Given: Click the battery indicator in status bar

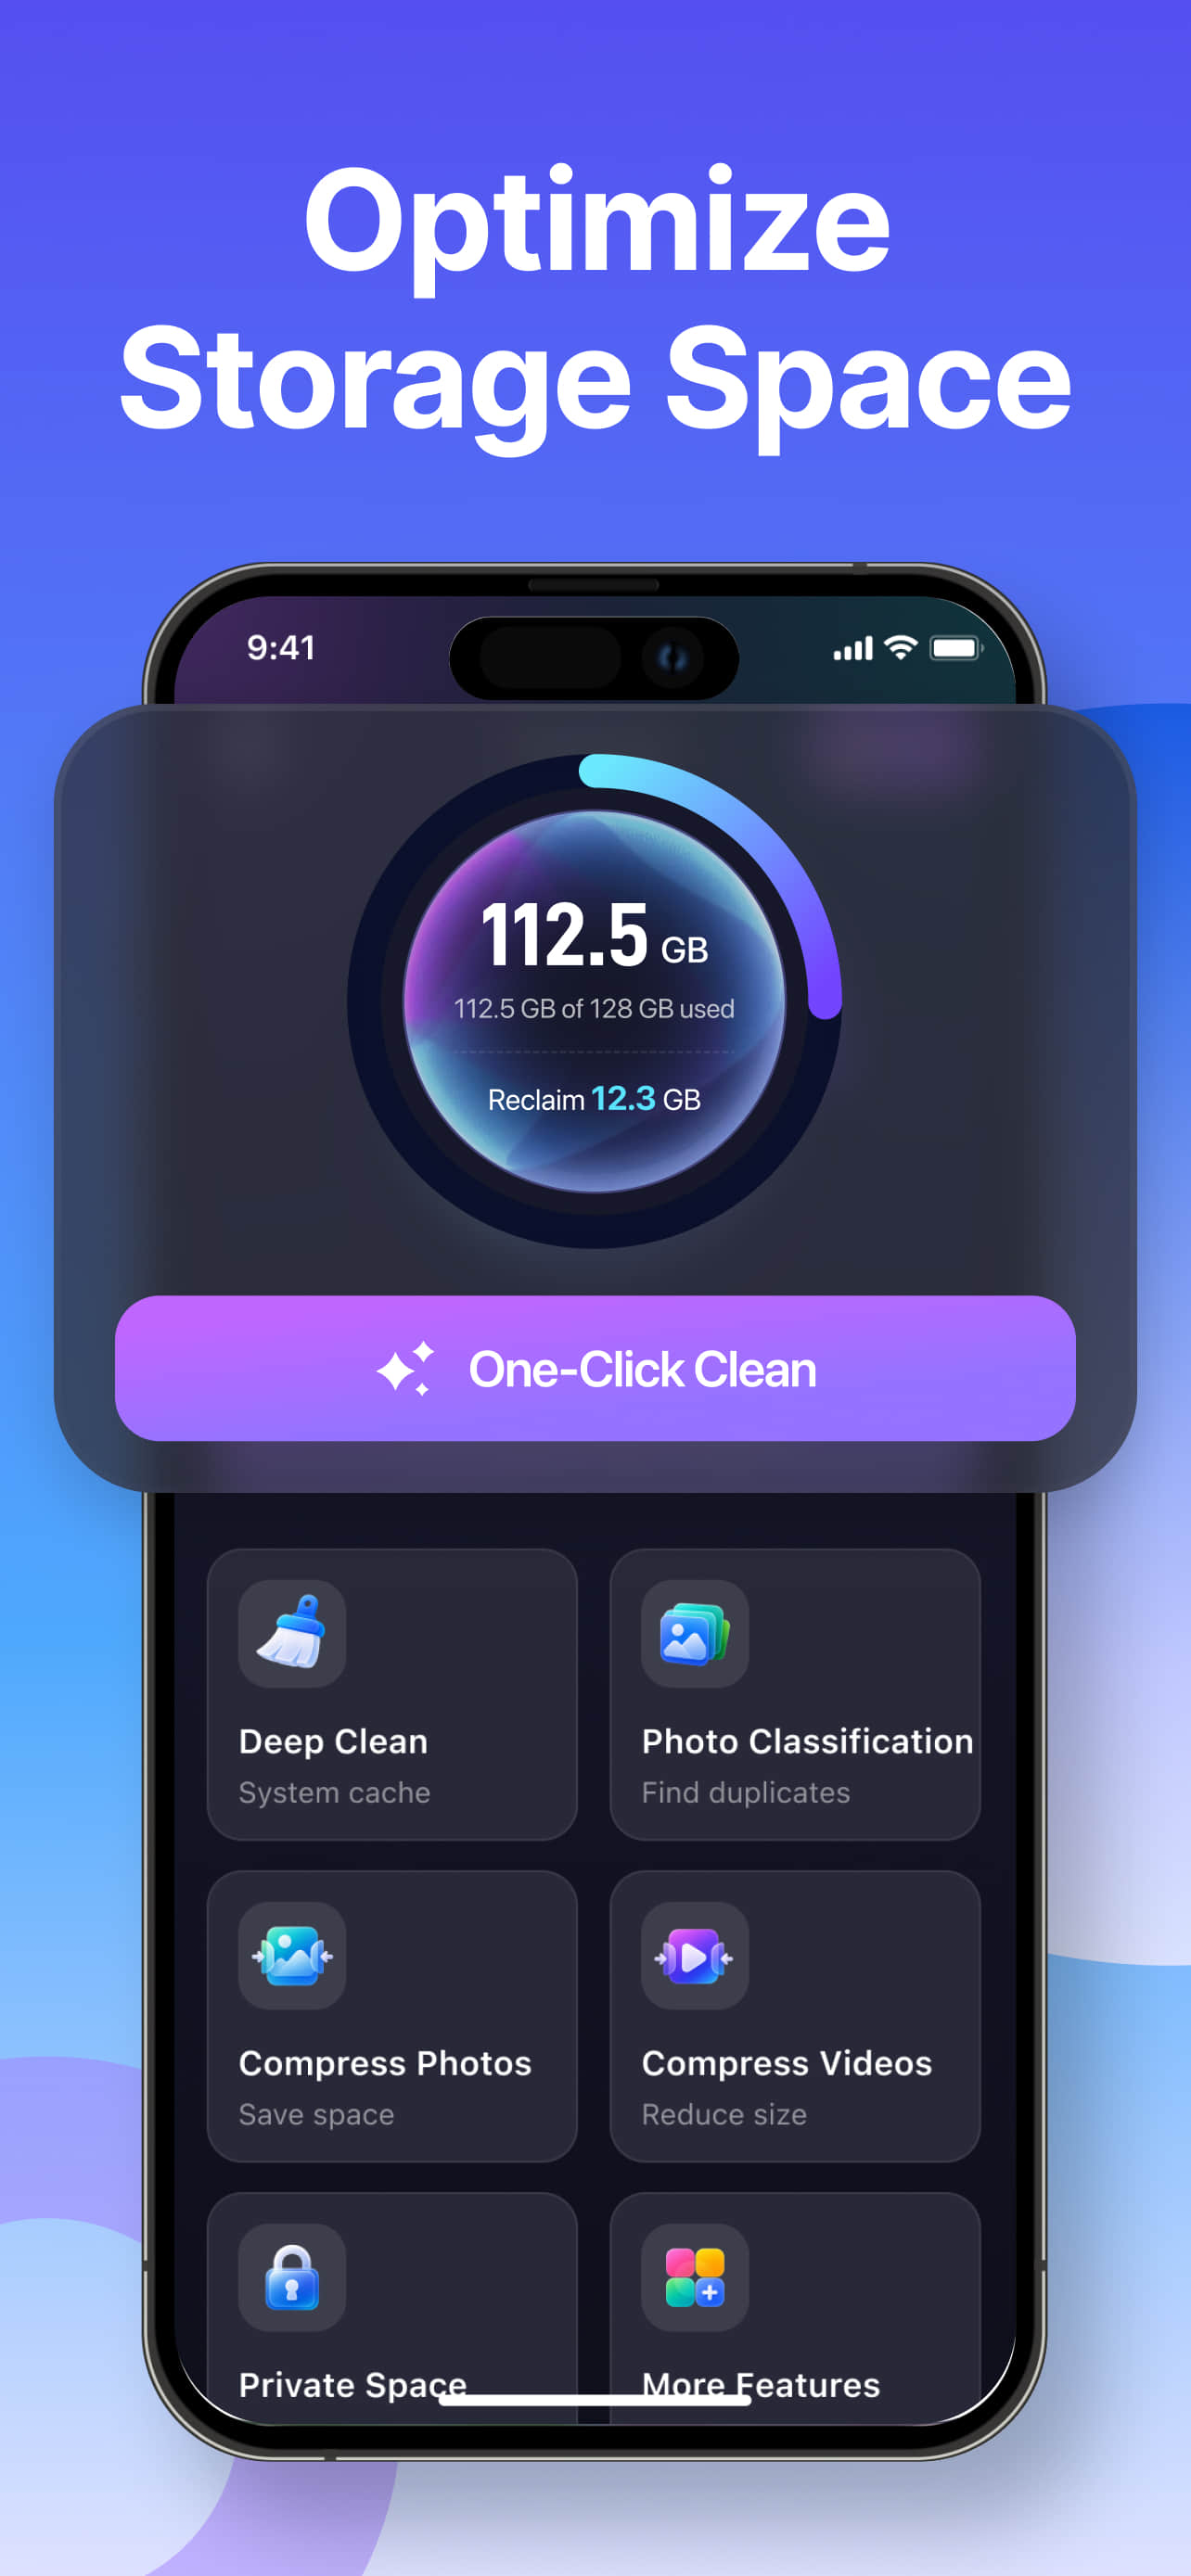Looking at the screenshot, I should coord(956,648).
